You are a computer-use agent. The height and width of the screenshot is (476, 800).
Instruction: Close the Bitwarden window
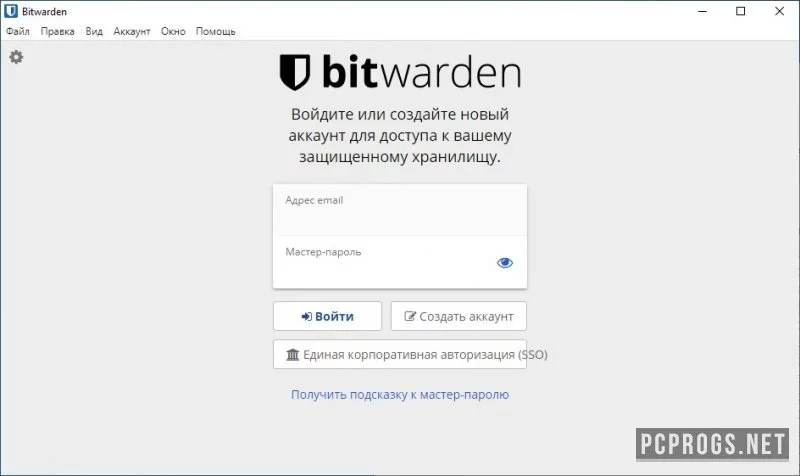point(780,11)
